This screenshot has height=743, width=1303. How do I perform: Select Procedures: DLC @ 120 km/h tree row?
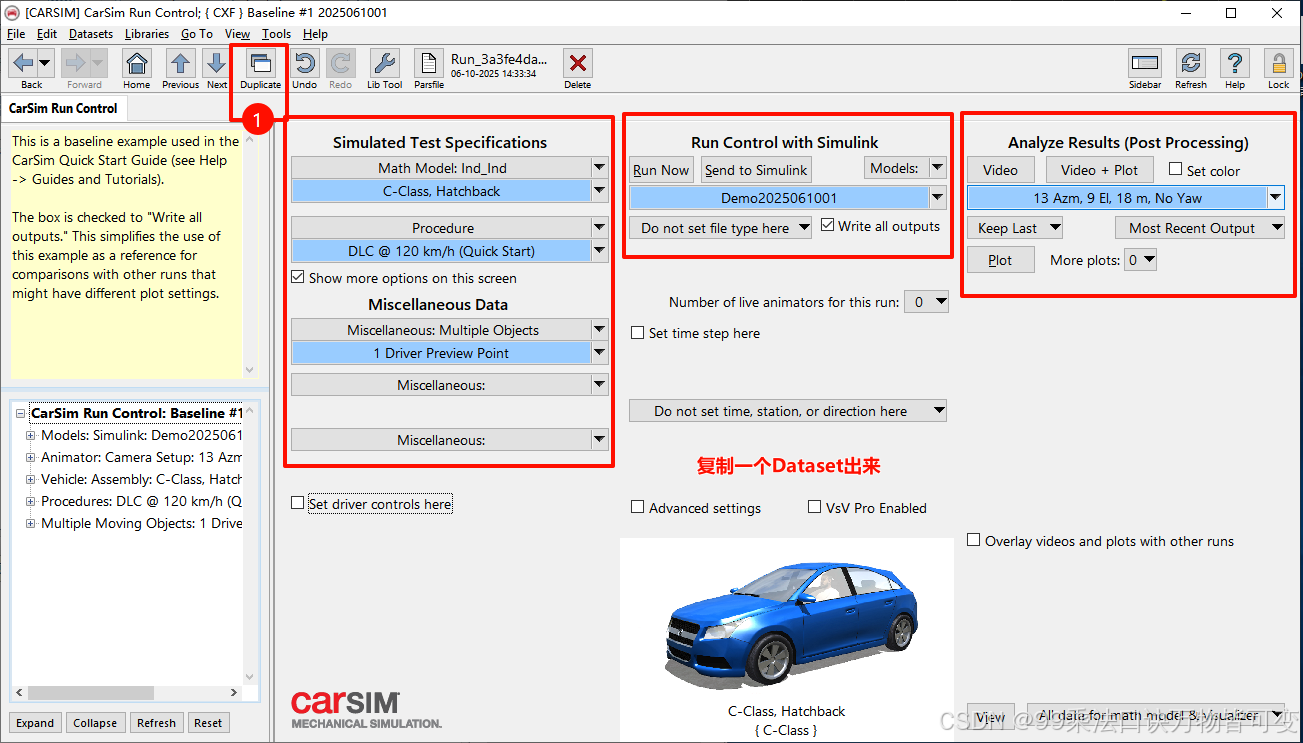(141, 501)
